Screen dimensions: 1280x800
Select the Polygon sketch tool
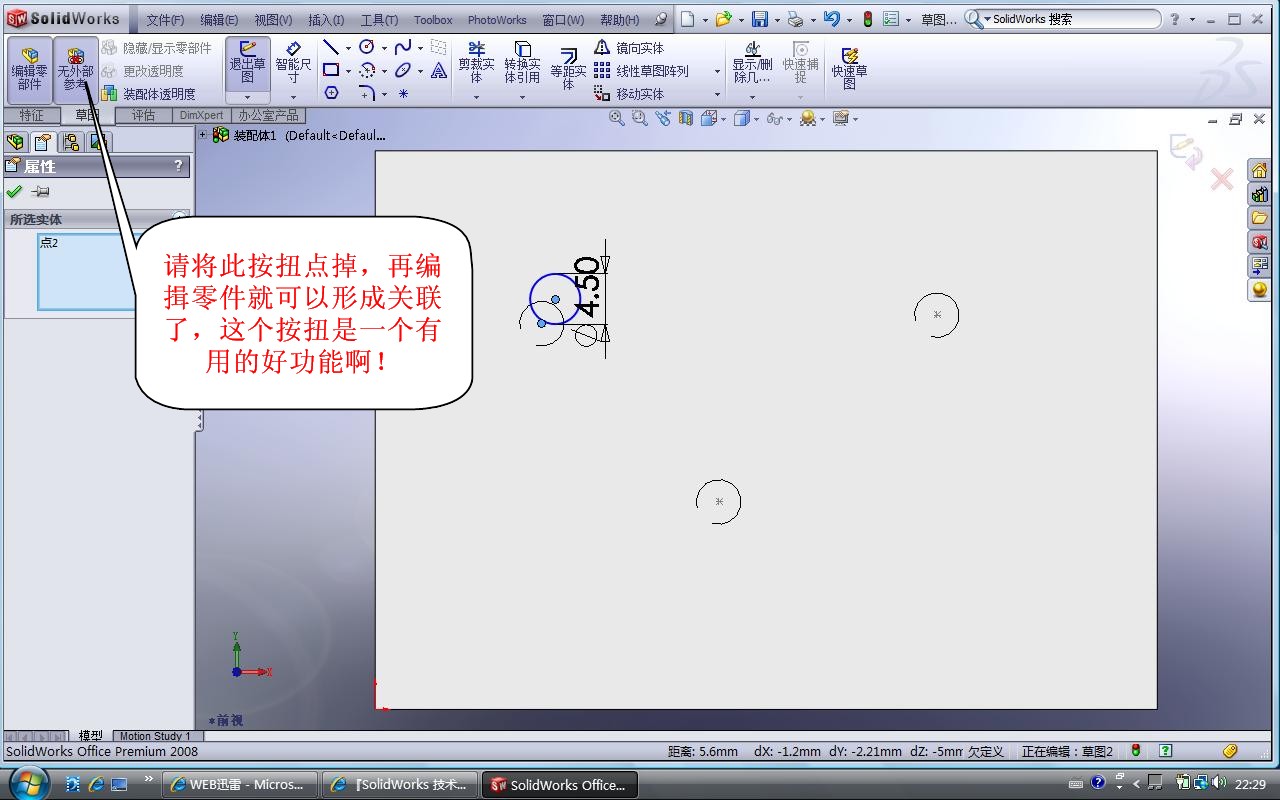pos(331,93)
